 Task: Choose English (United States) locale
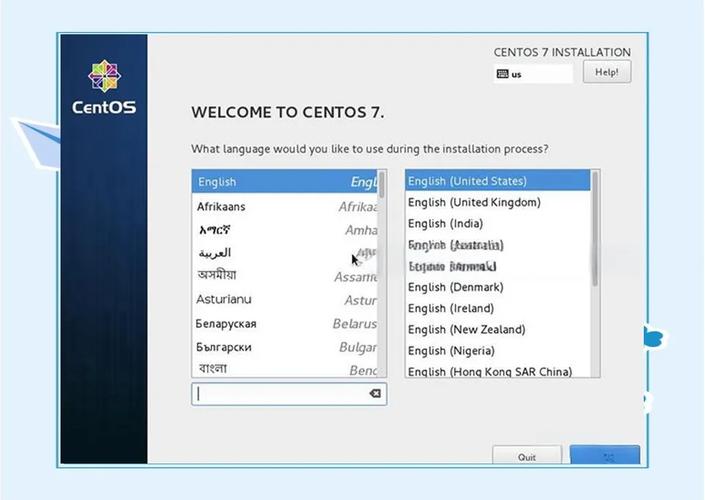coord(498,181)
